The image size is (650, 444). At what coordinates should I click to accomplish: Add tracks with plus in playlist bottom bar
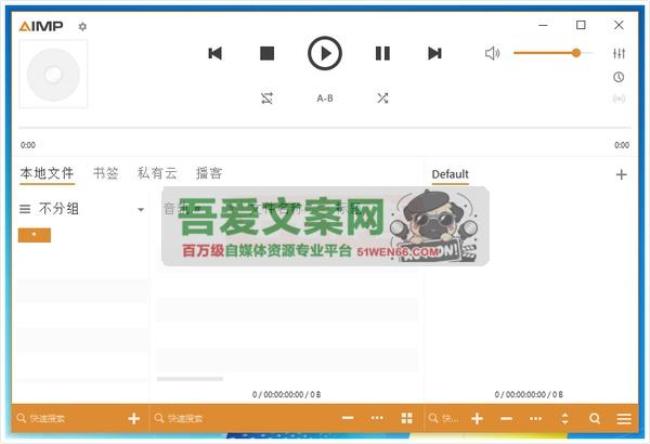[477, 418]
